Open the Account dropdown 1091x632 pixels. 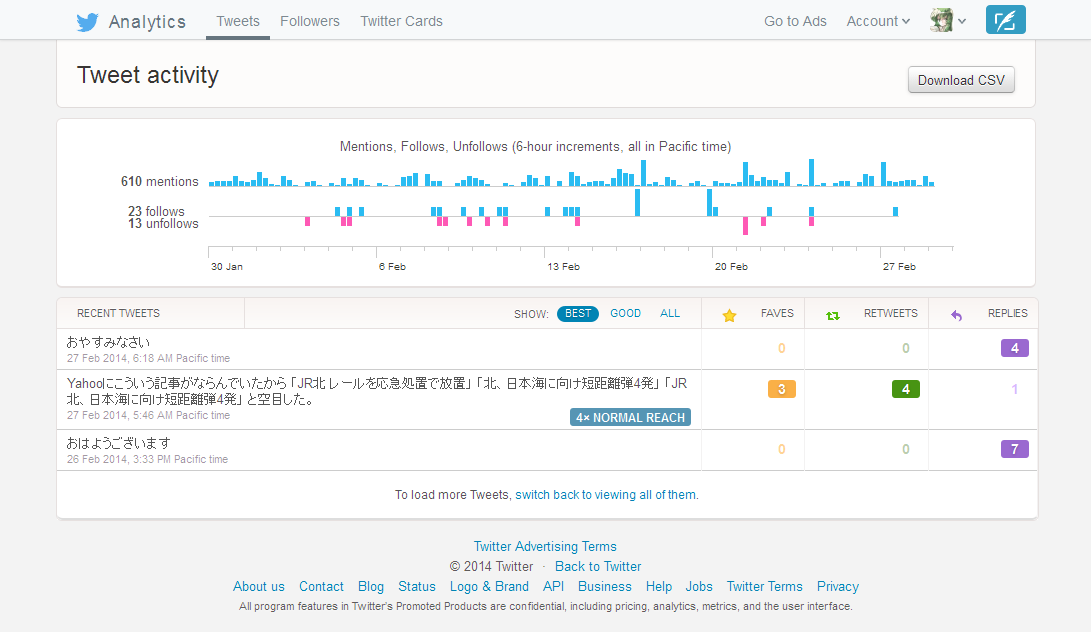click(877, 21)
